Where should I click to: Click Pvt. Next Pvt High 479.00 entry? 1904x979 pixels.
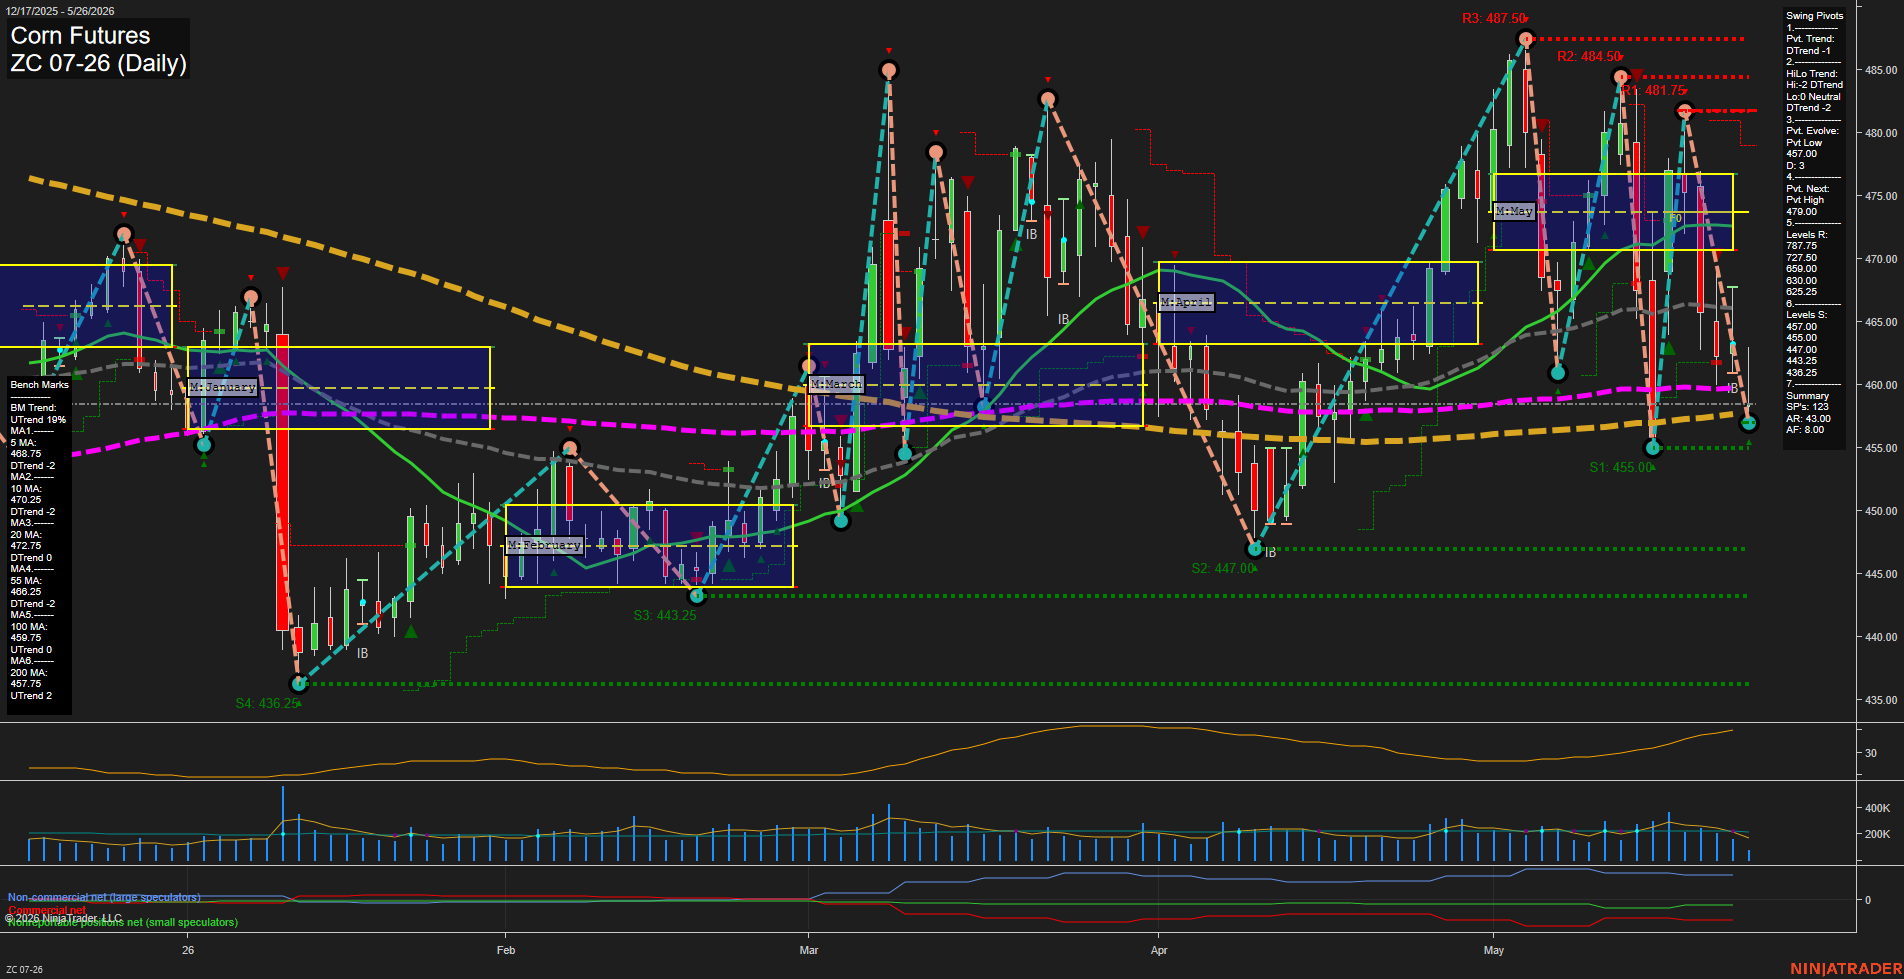tap(1807, 200)
